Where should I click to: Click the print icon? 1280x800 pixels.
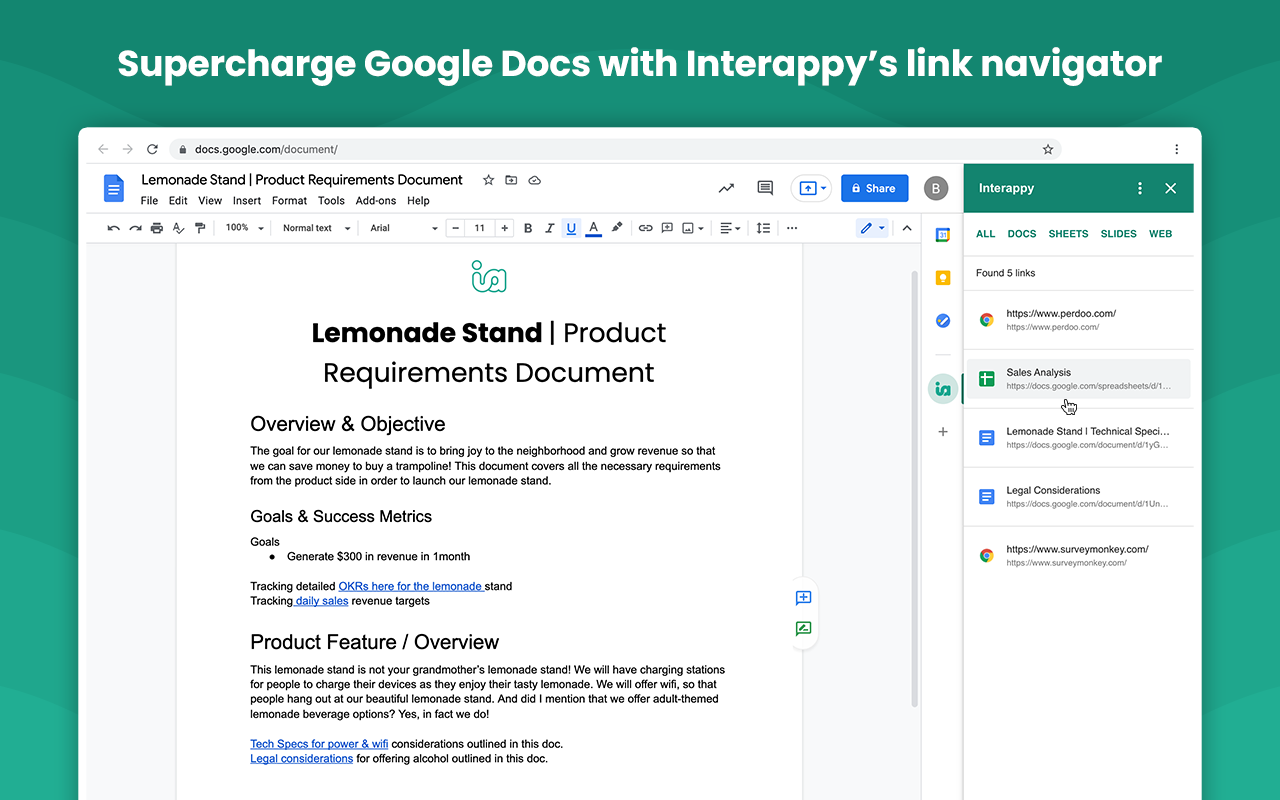coord(157,228)
